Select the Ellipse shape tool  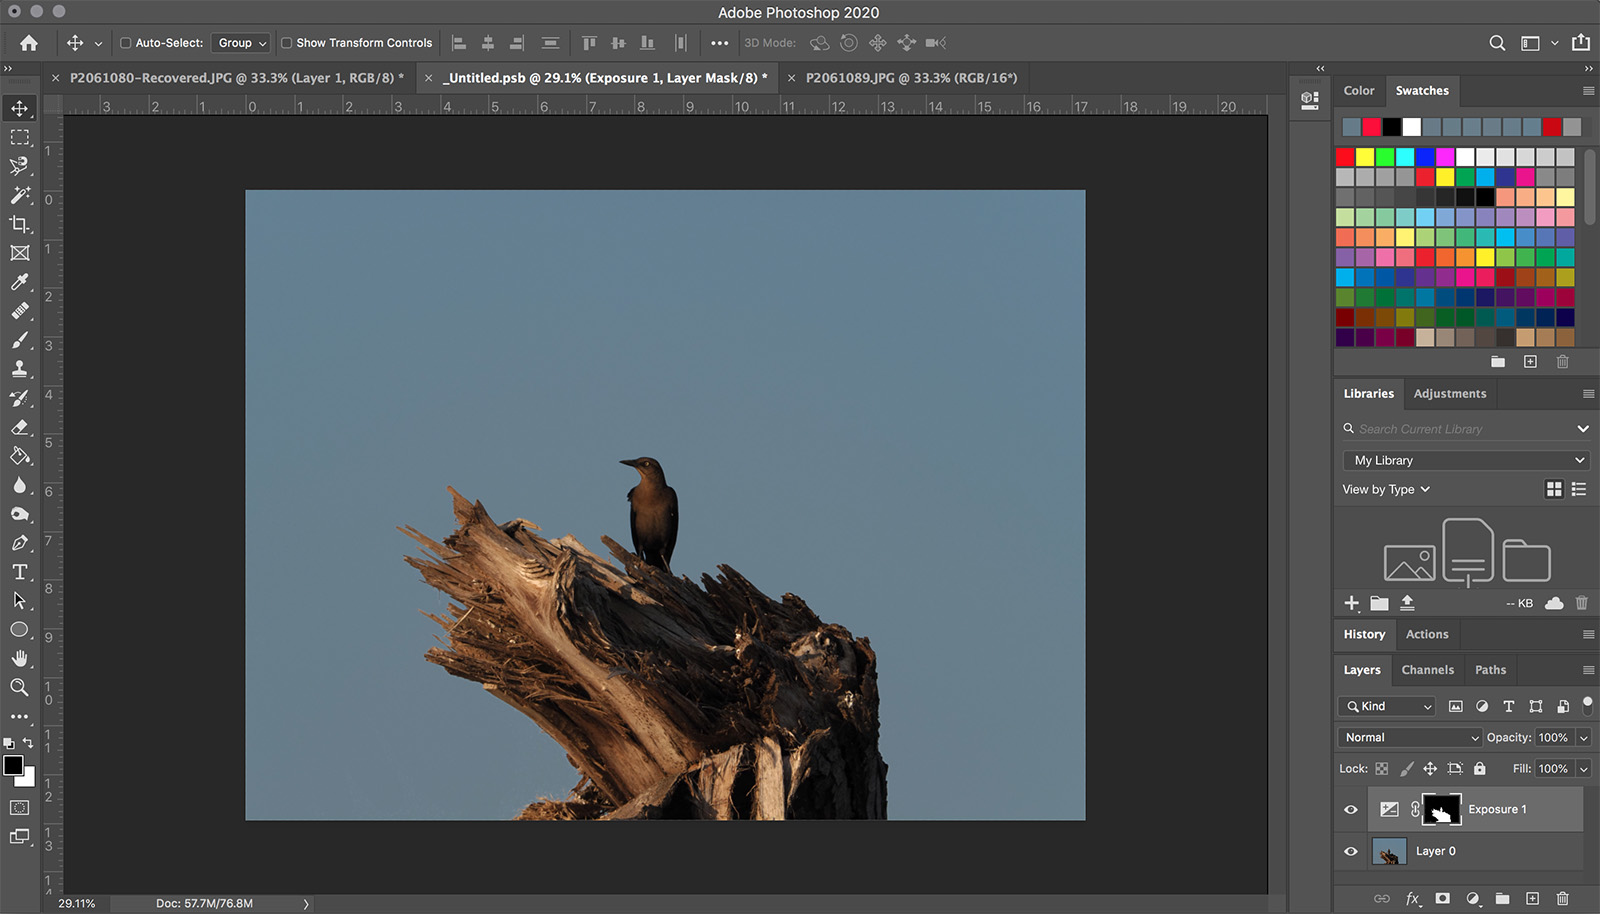click(x=19, y=630)
